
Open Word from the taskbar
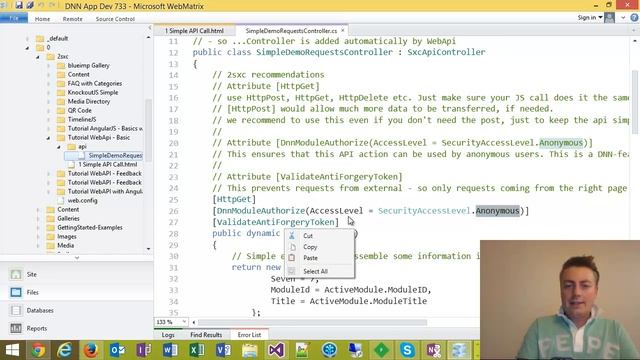click(170, 350)
